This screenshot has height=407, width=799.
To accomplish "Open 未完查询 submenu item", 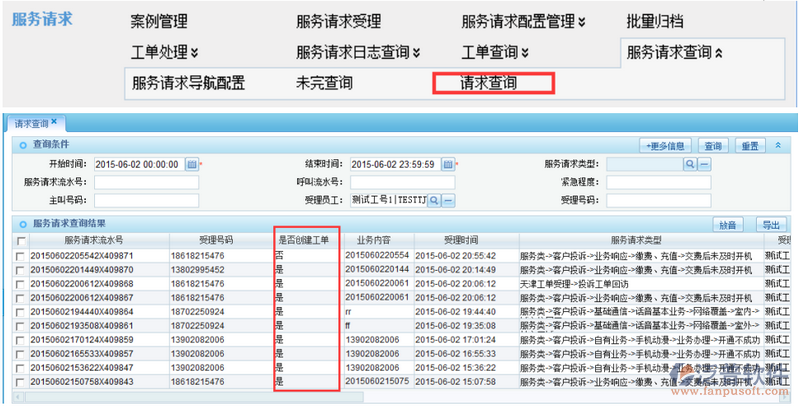I will tap(324, 83).
